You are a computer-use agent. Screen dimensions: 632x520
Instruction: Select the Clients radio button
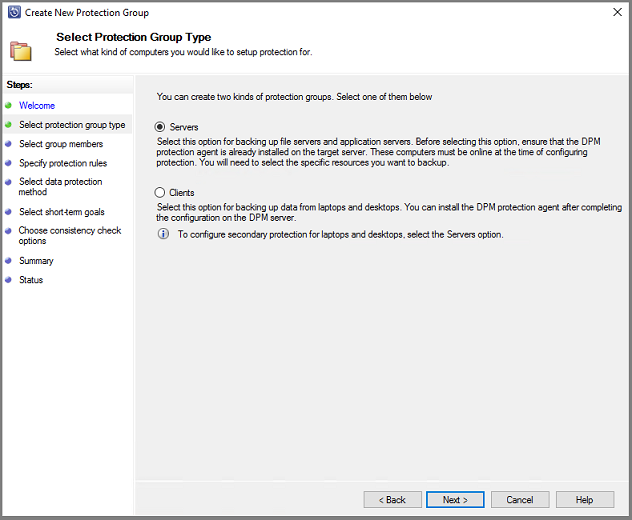[160, 192]
